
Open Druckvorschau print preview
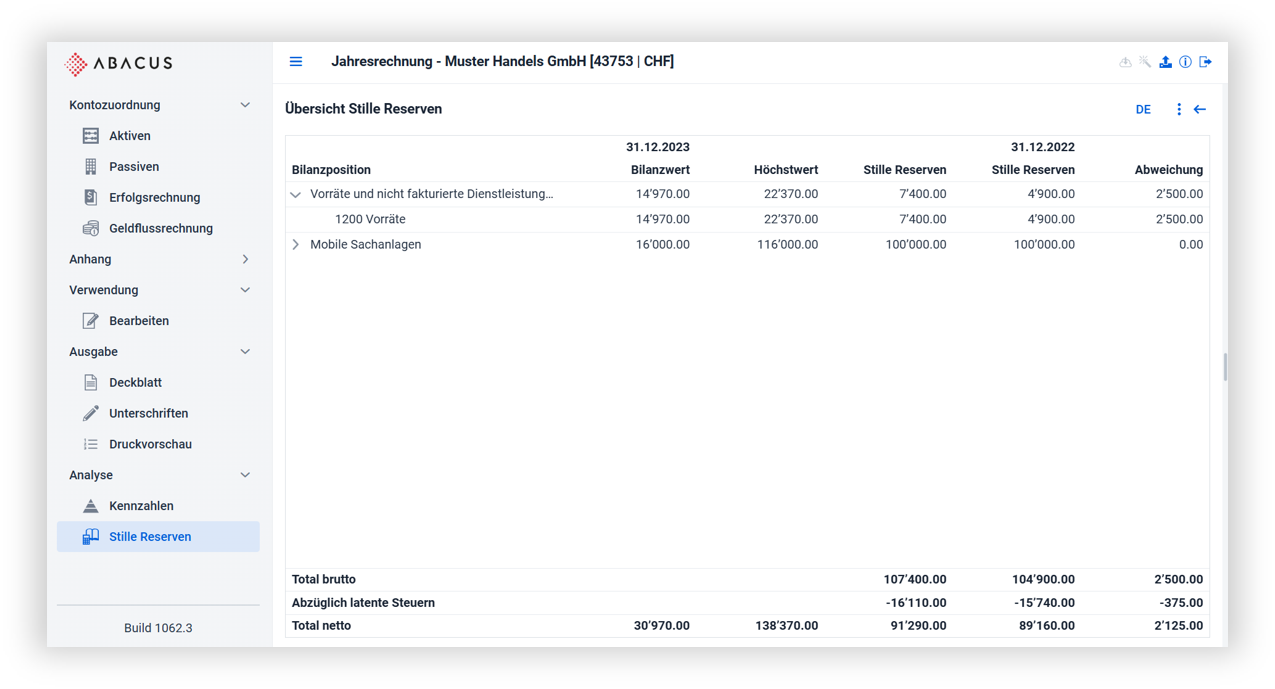(150, 444)
